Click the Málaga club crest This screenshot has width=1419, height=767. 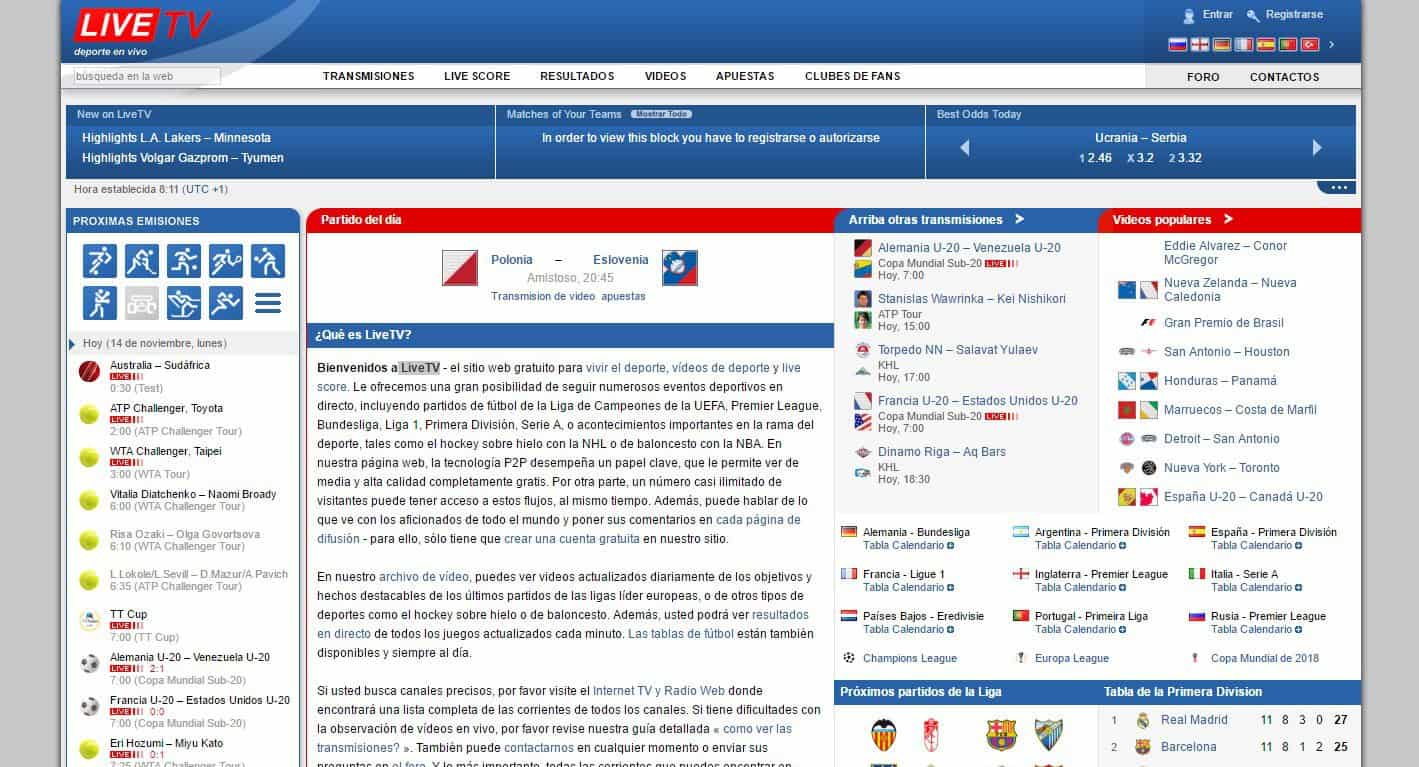(x=1049, y=735)
